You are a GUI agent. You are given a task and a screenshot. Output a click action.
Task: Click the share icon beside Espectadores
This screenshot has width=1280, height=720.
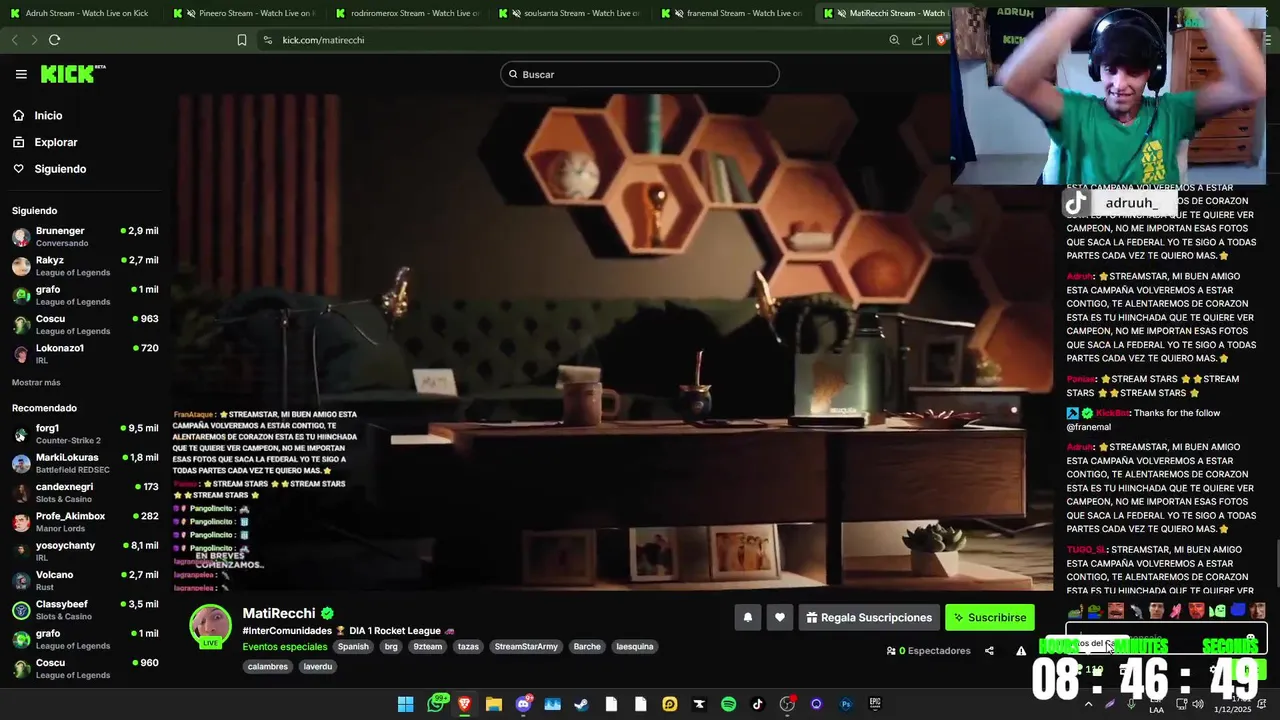(x=989, y=651)
